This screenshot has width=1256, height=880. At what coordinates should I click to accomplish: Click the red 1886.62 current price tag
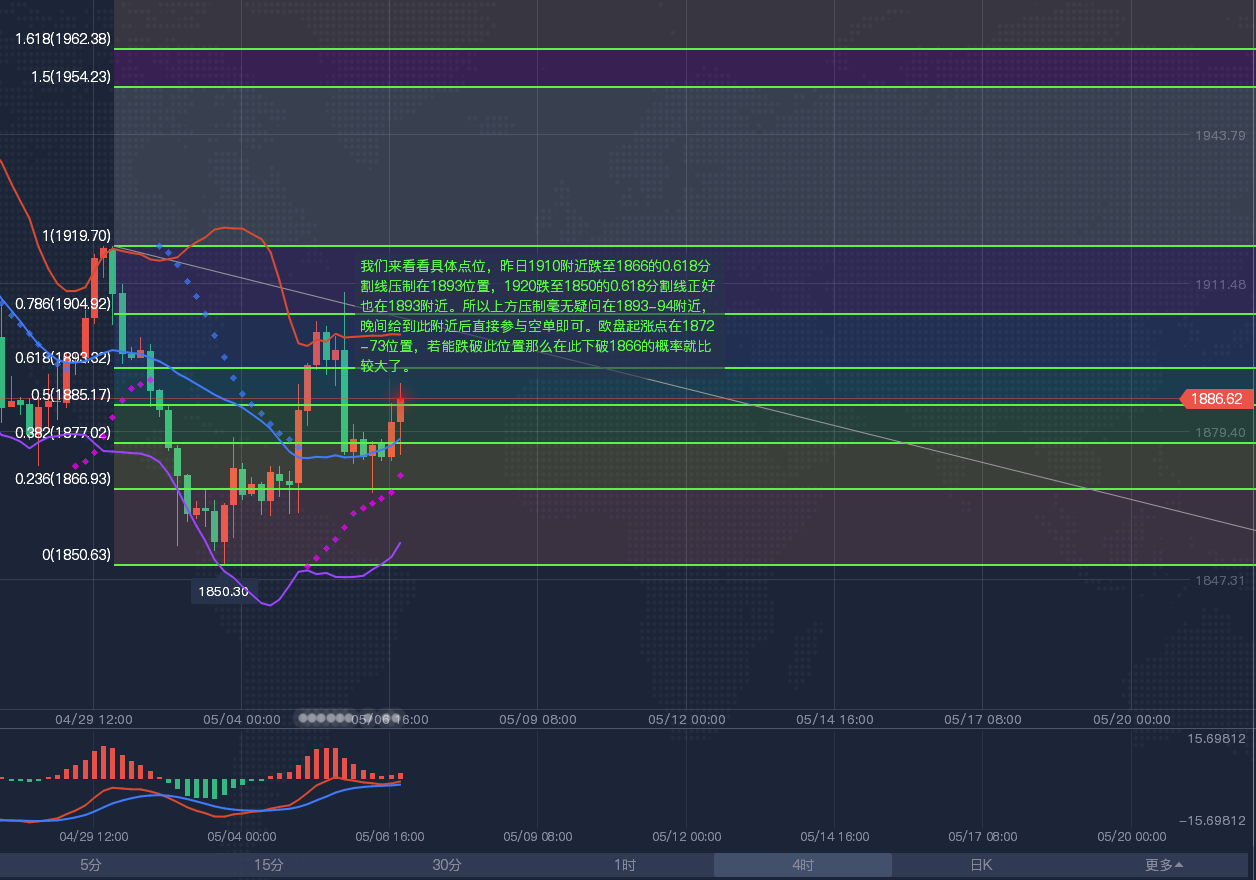coord(1216,399)
